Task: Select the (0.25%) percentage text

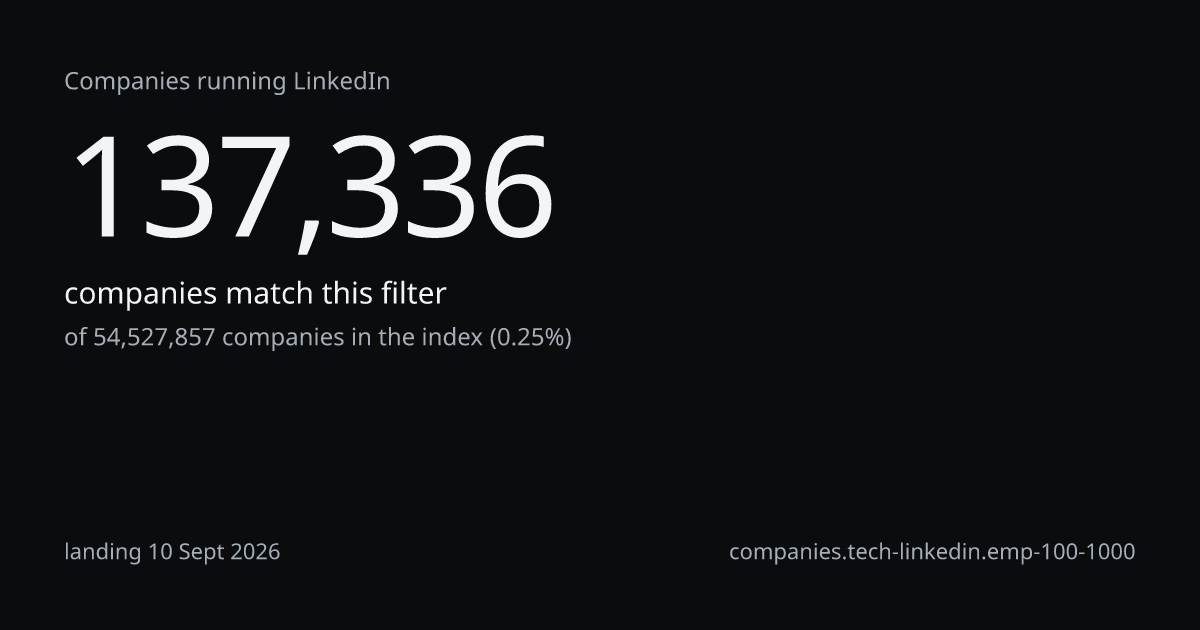Action: pos(530,338)
